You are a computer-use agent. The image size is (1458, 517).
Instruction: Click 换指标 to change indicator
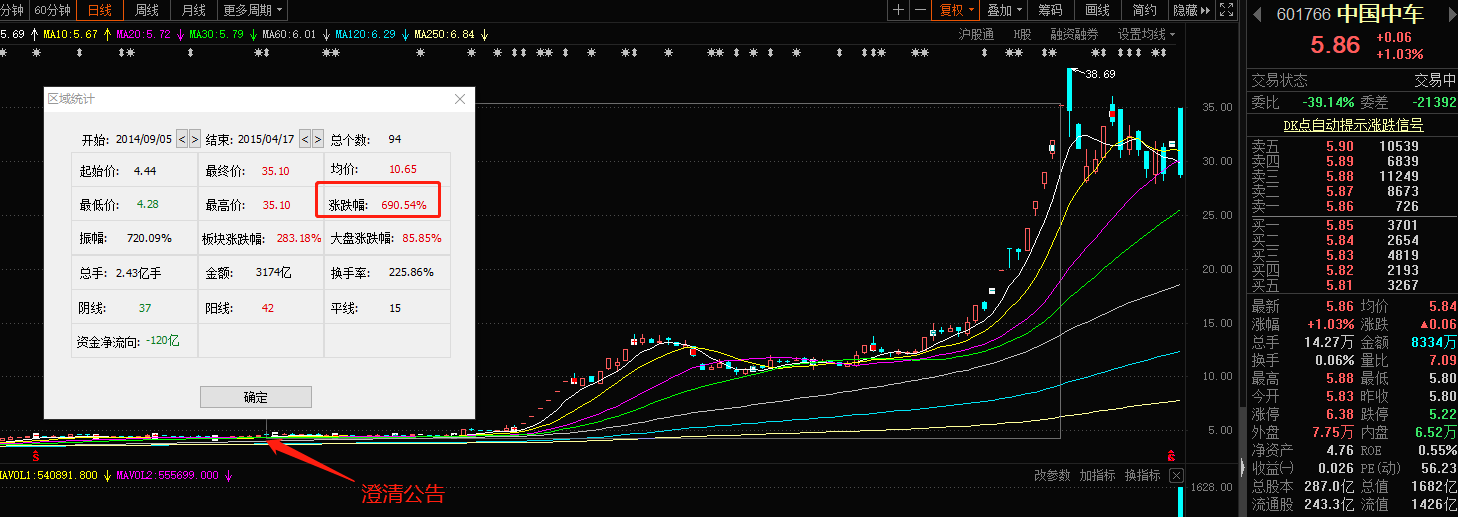pyautogui.click(x=1142, y=476)
